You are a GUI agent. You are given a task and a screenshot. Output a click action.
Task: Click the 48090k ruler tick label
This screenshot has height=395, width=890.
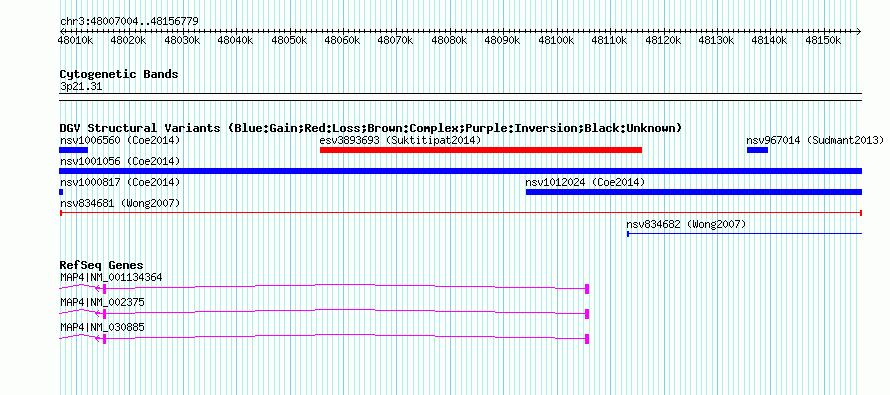point(503,40)
